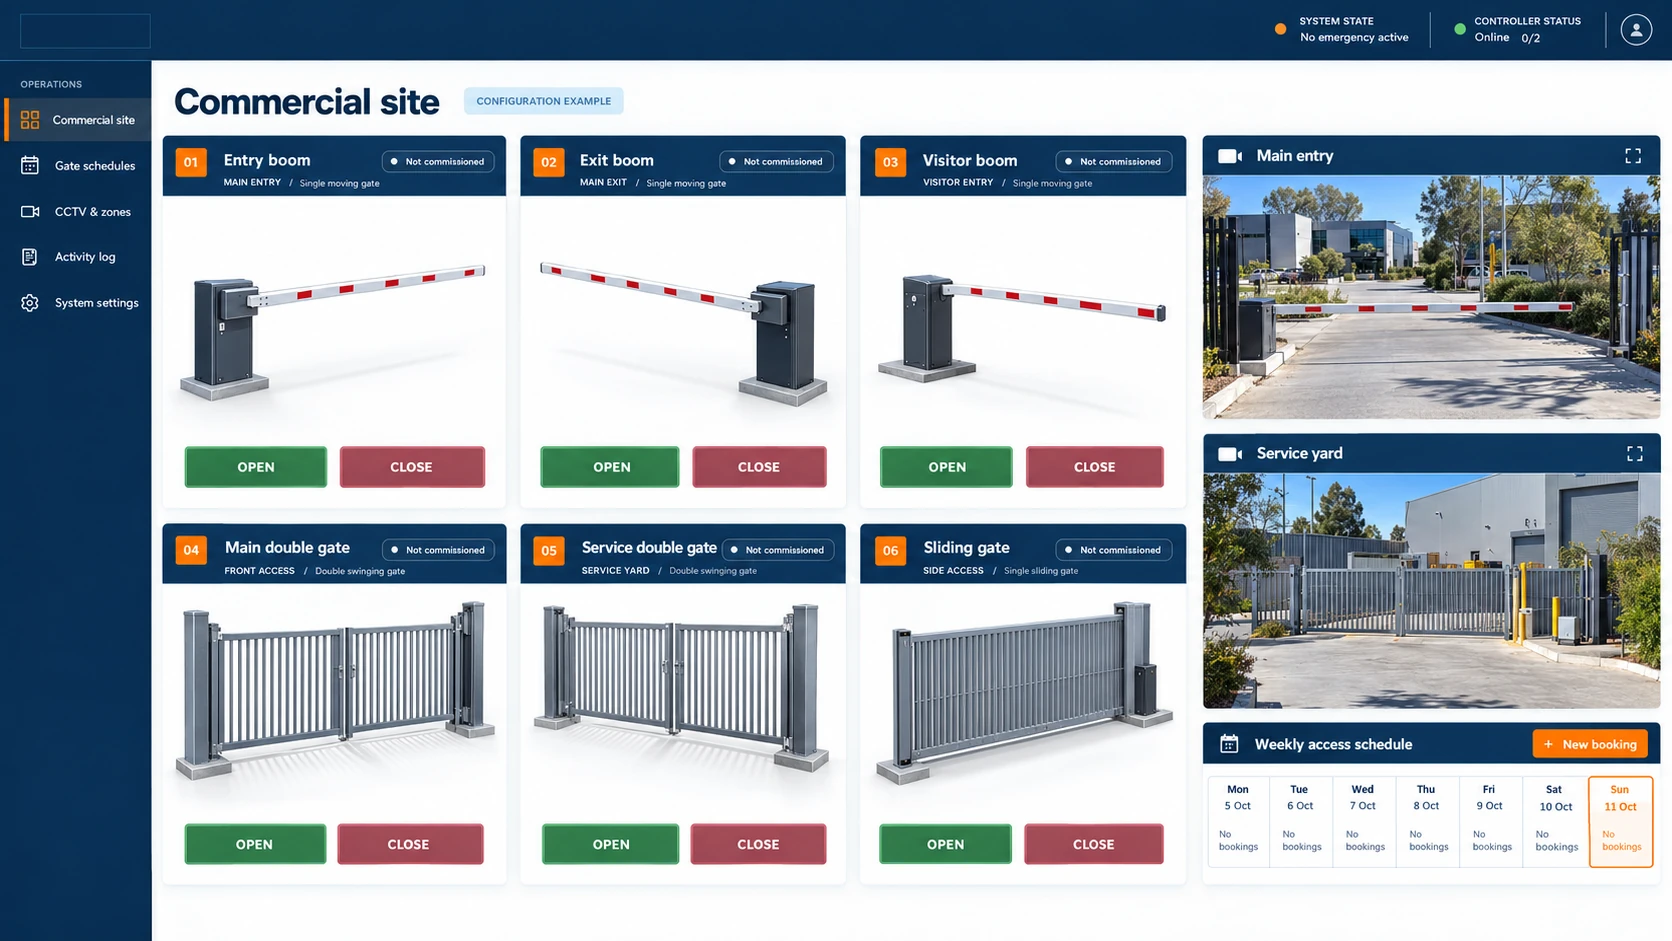Open the Visitor boom gate
The width and height of the screenshot is (1672, 941).
tap(946, 467)
